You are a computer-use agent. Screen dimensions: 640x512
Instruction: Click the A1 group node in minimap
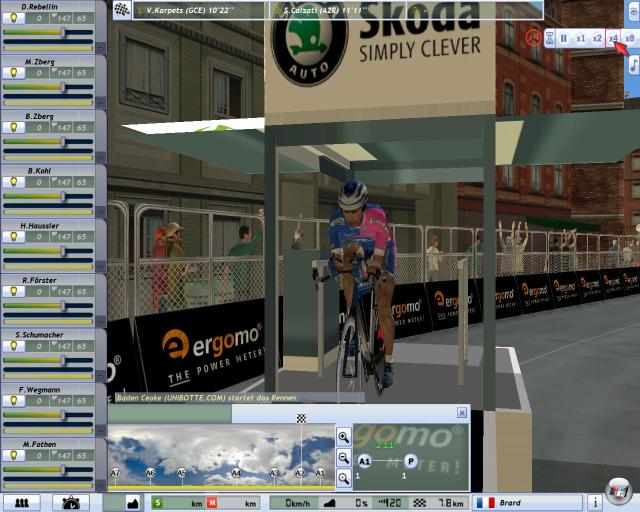point(364,461)
